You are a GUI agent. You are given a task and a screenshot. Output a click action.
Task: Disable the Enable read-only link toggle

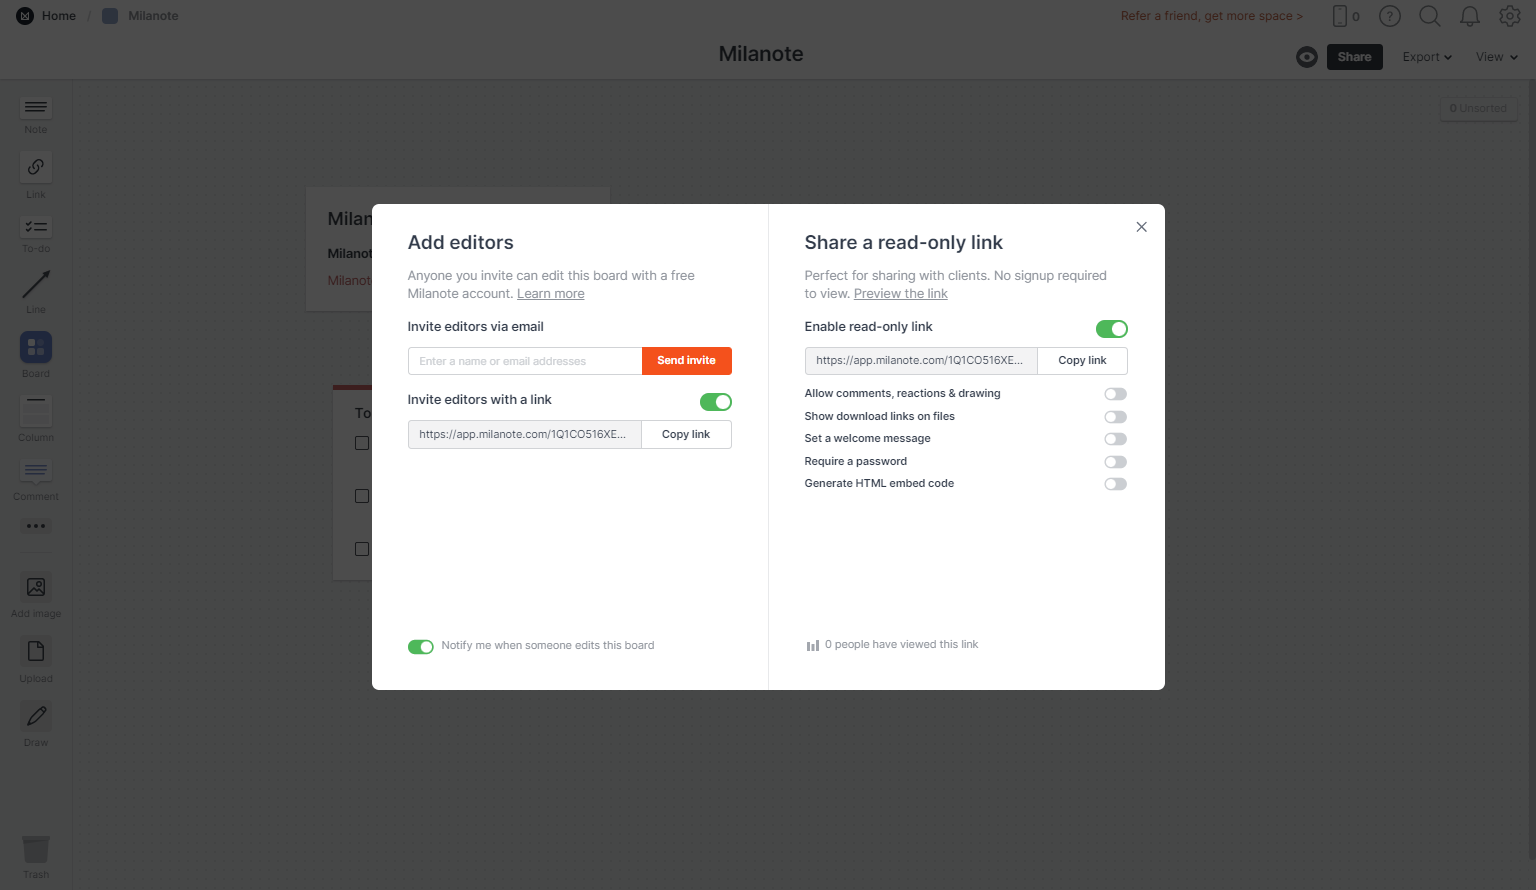pos(1111,329)
